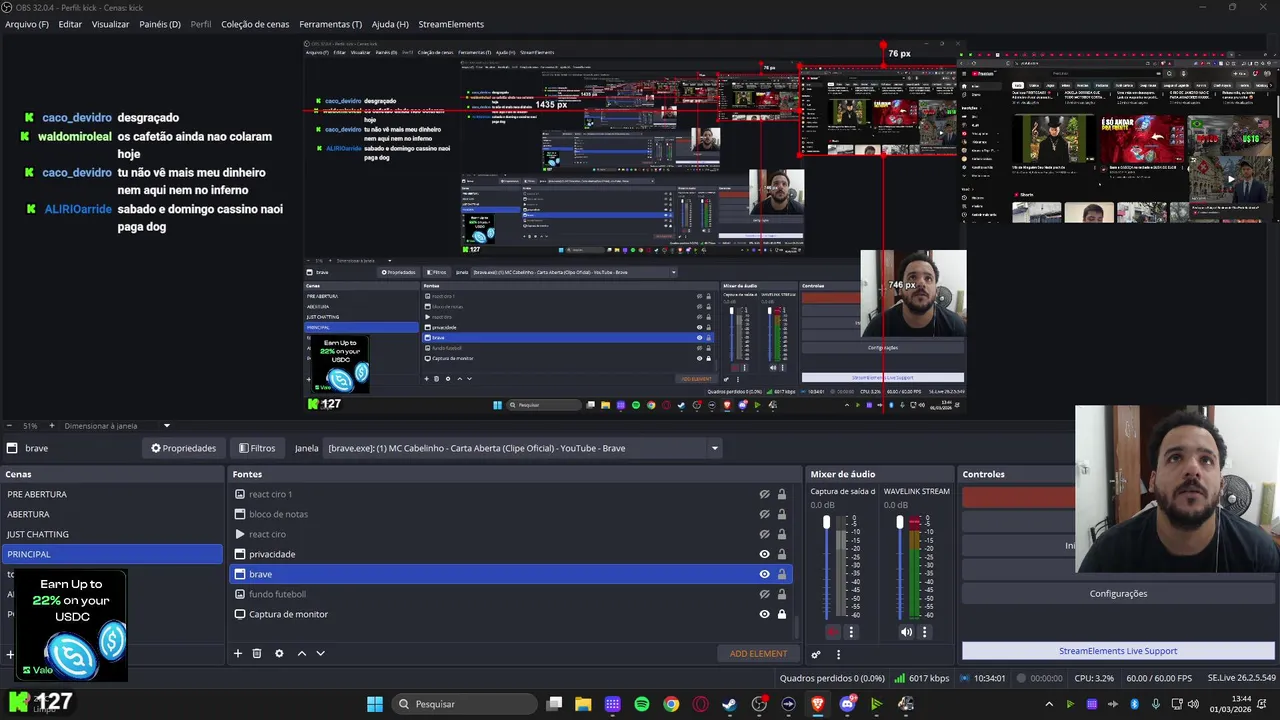This screenshot has height=720, width=1280.
Task: Show the bloco de notas source
Action: [x=764, y=514]
